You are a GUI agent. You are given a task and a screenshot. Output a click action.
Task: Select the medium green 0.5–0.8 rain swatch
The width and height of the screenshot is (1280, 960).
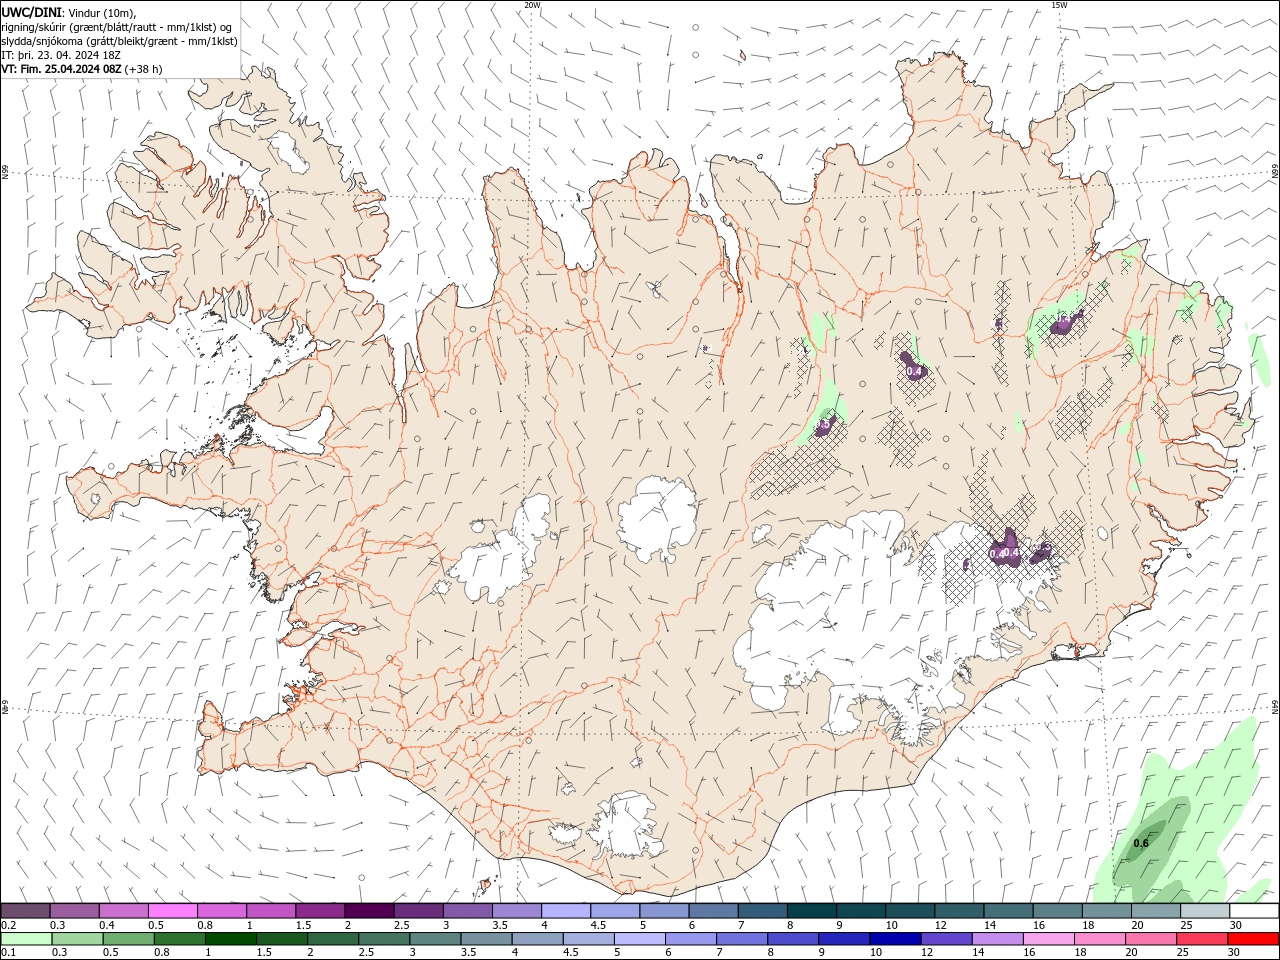pyautogui.click(x=129, y=938)
